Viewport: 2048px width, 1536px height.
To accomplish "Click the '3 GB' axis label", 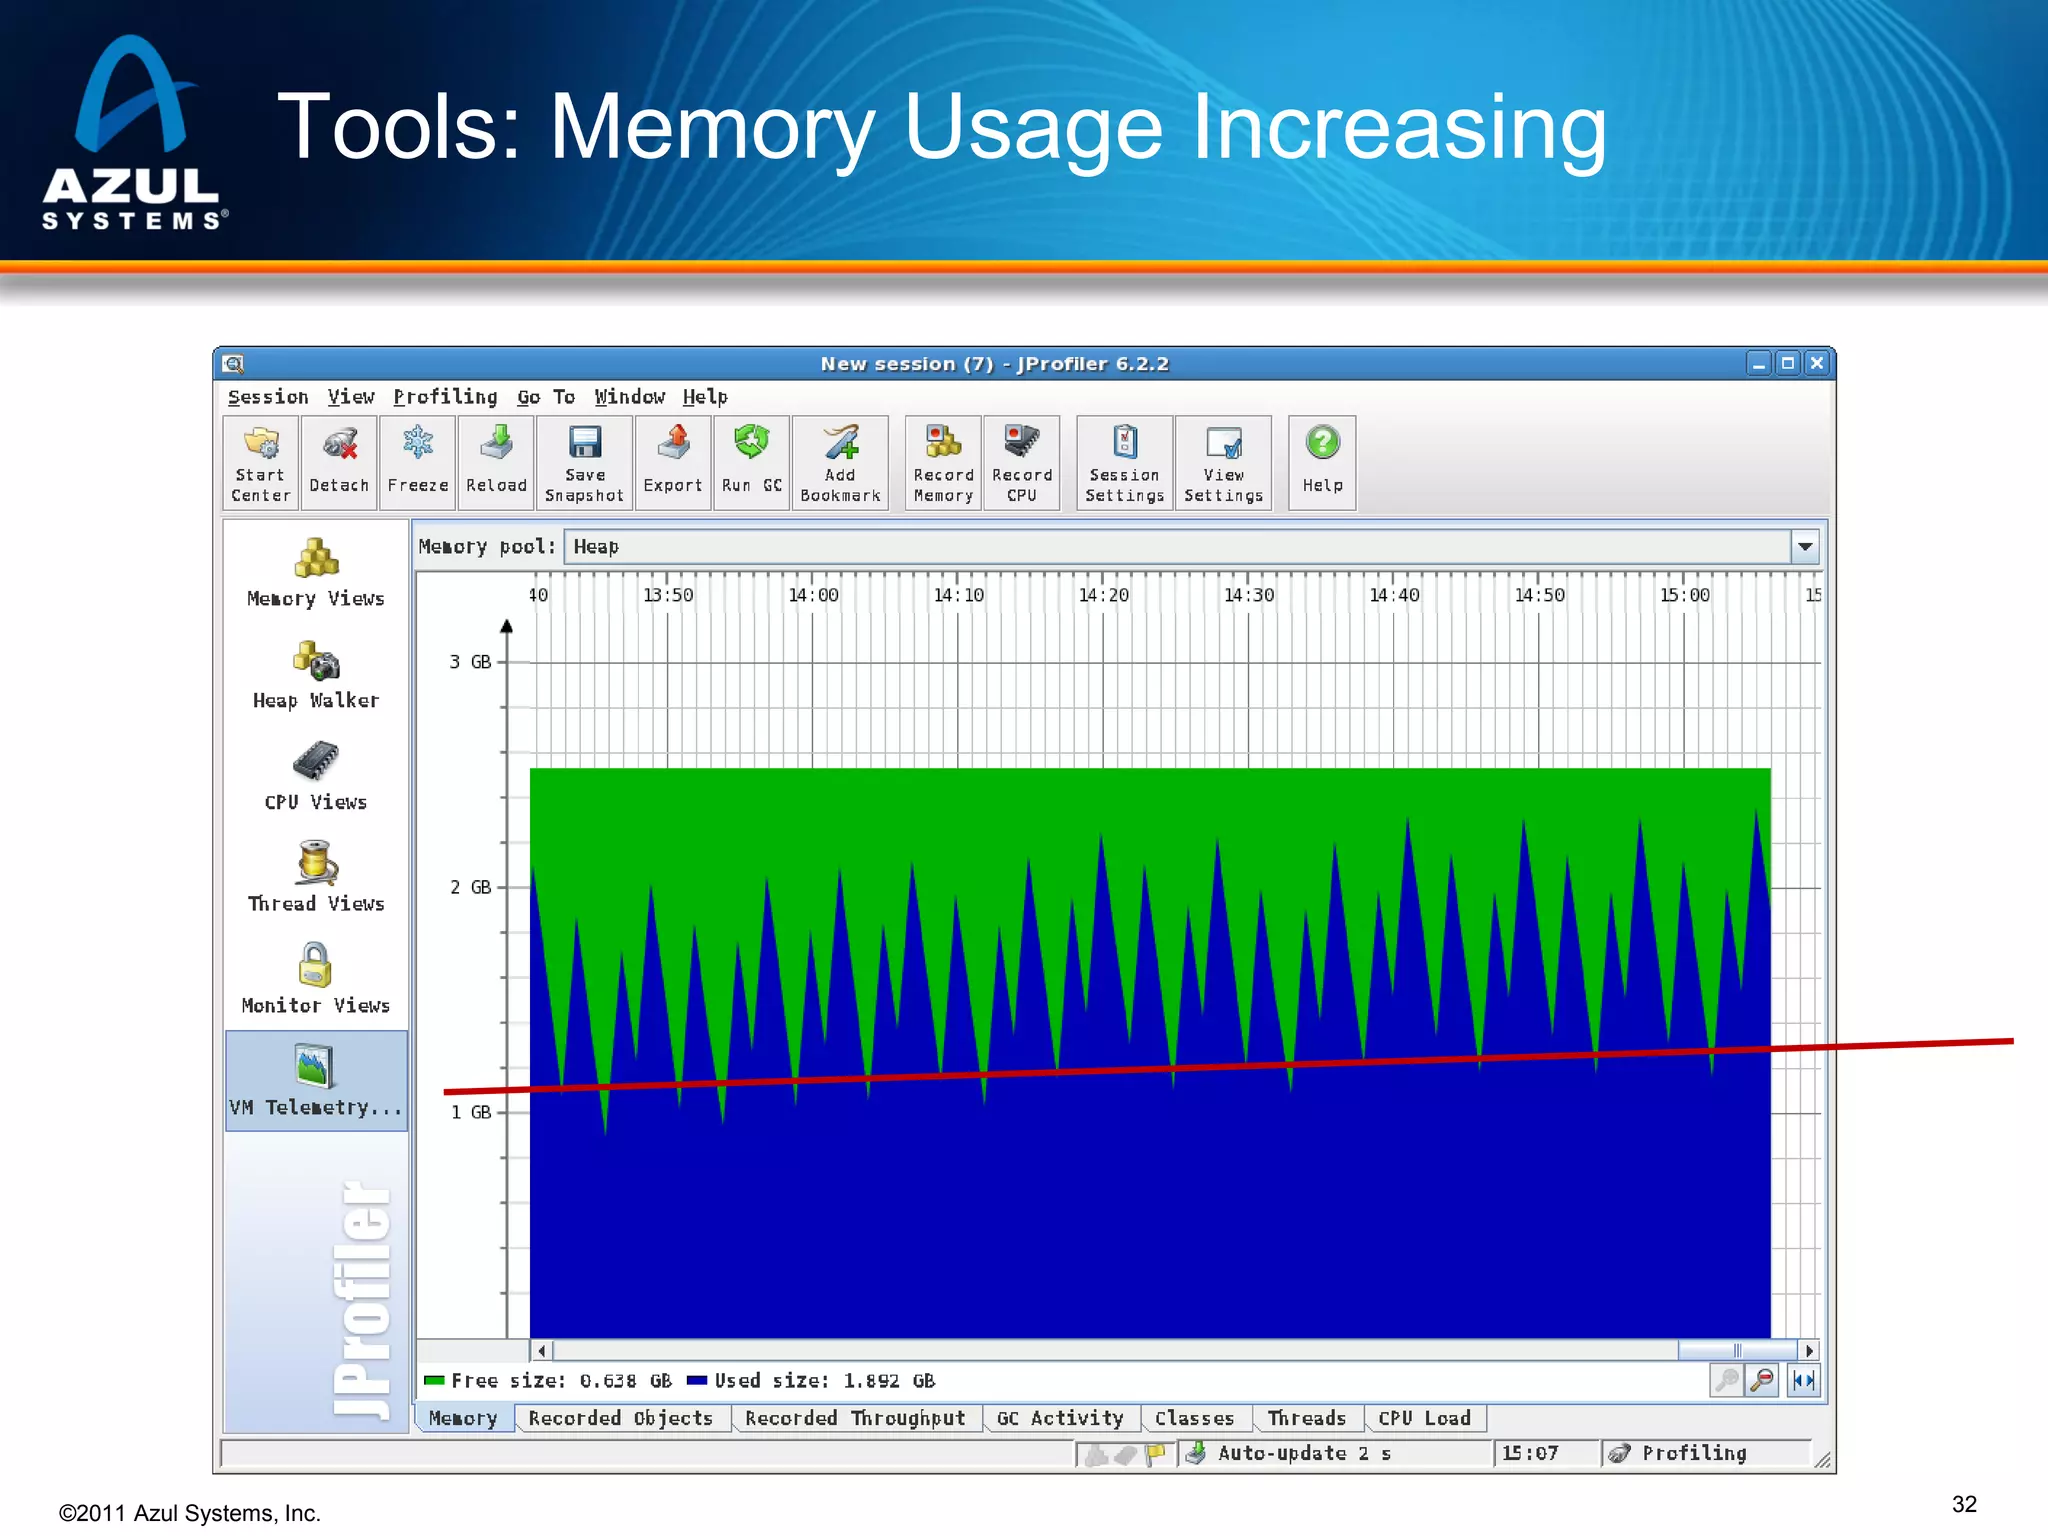I will (470, 662).
